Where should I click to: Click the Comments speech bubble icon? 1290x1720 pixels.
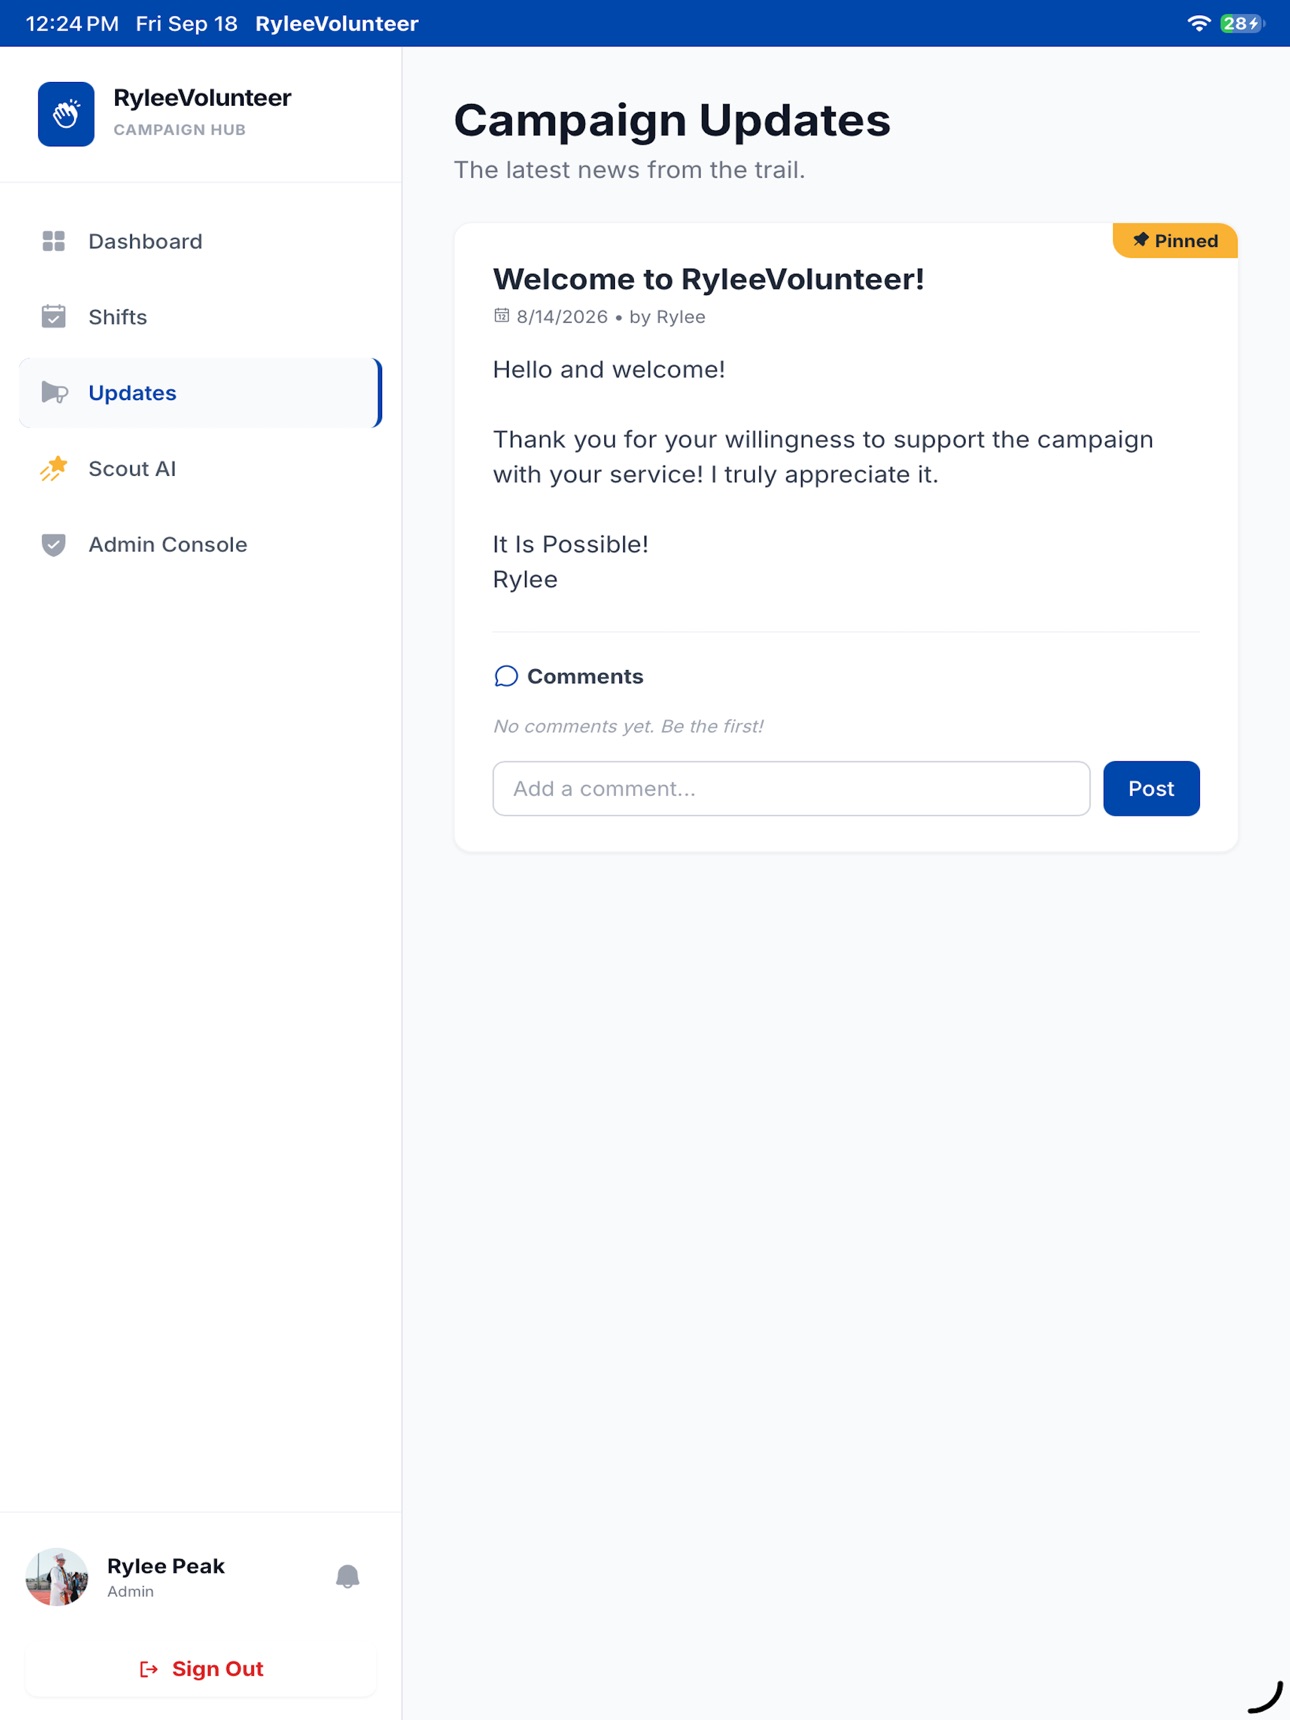pos(506,677)
